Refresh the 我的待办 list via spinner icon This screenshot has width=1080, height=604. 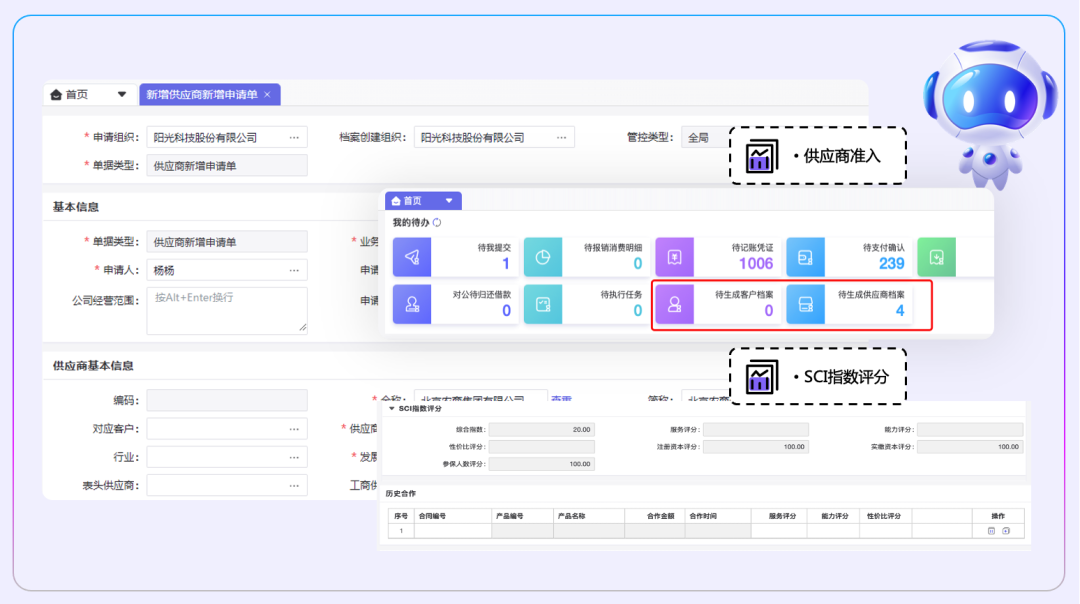[x=437, y=223]
